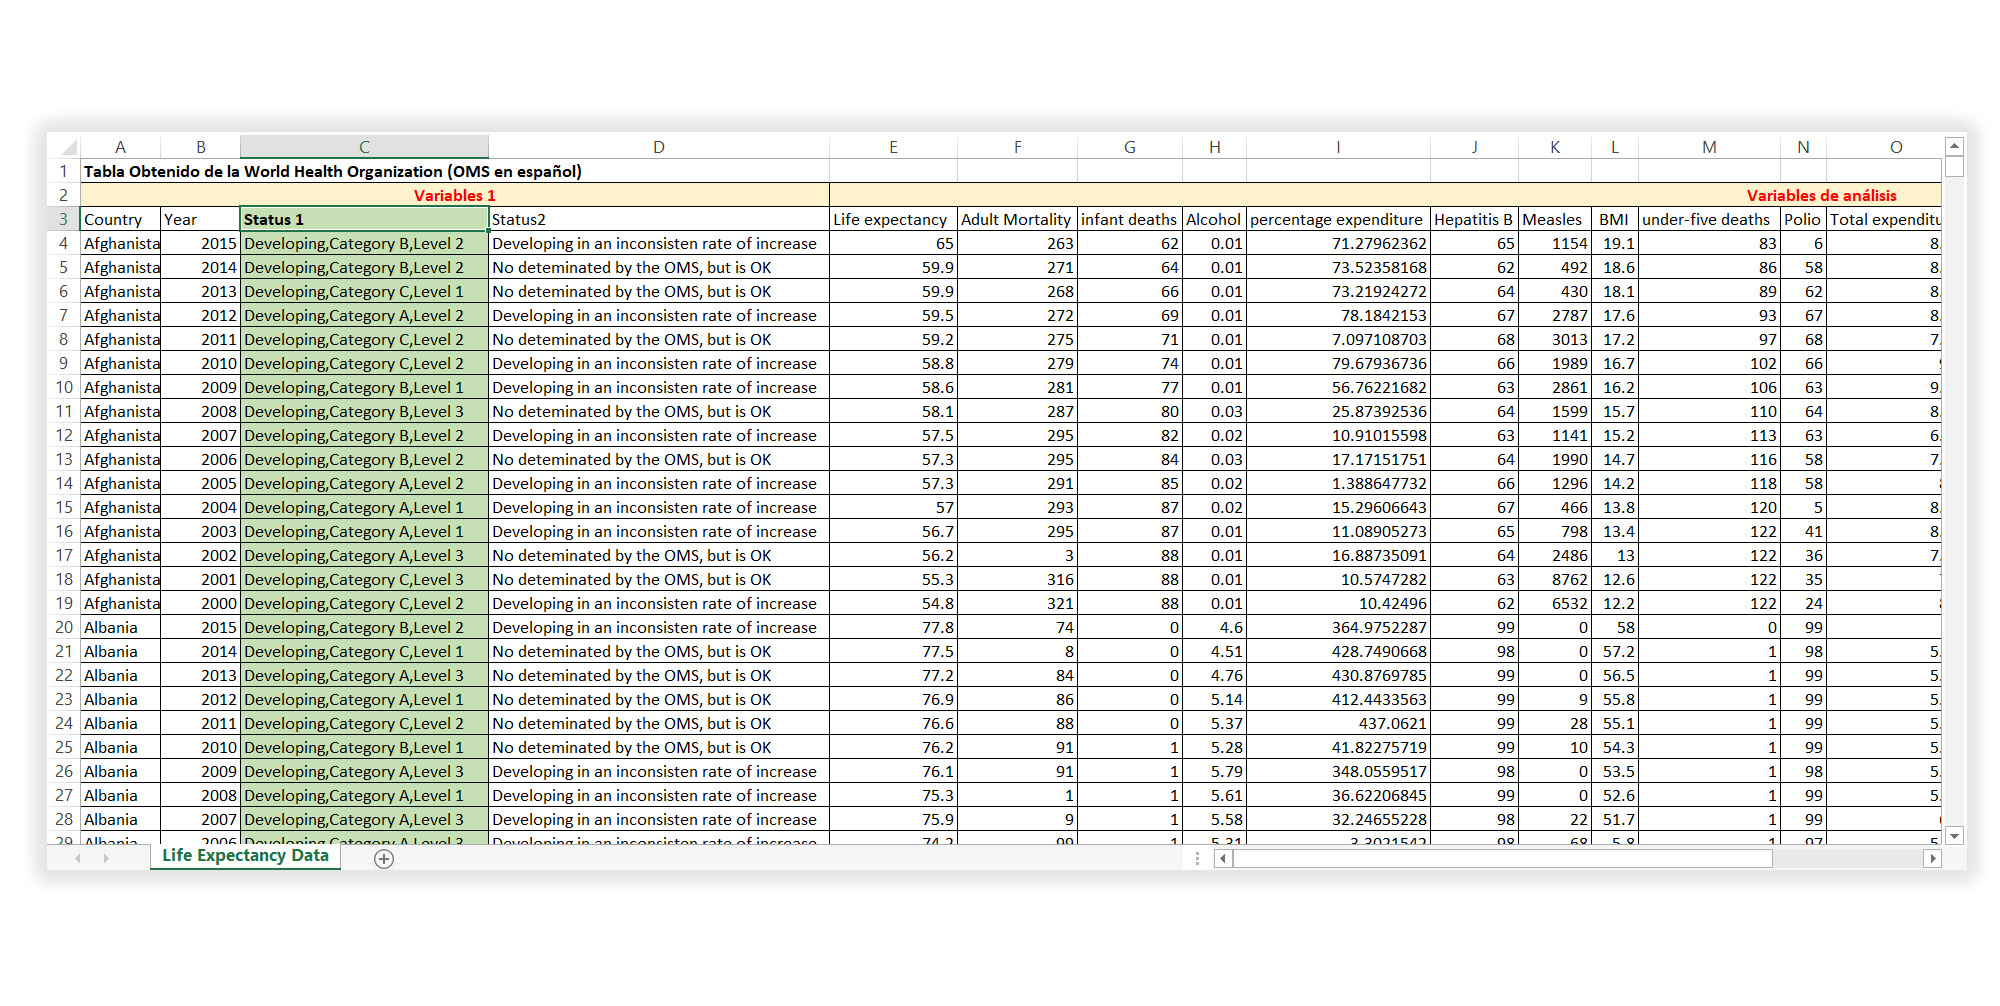Click the vertical scrollbar down arrow
2000x1006 pixels.
[1954, 835]
